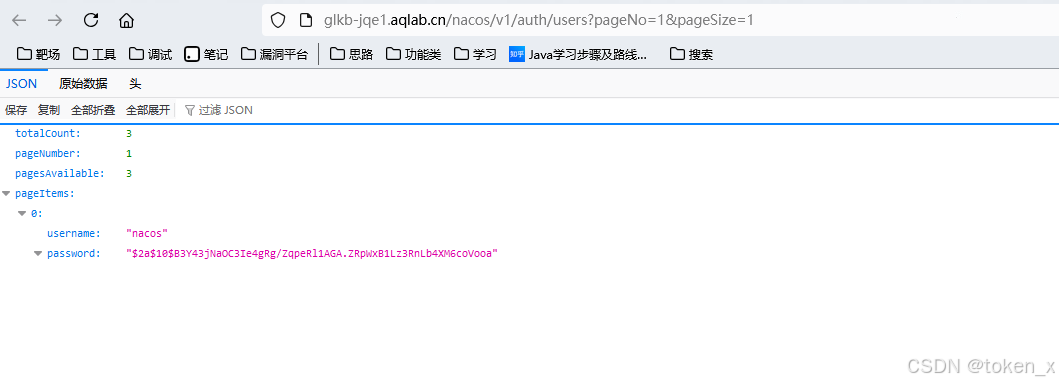Click the page info document icon
This screenshot has width=1059, height=383.
pyautogui.click(x=305, y=20)
